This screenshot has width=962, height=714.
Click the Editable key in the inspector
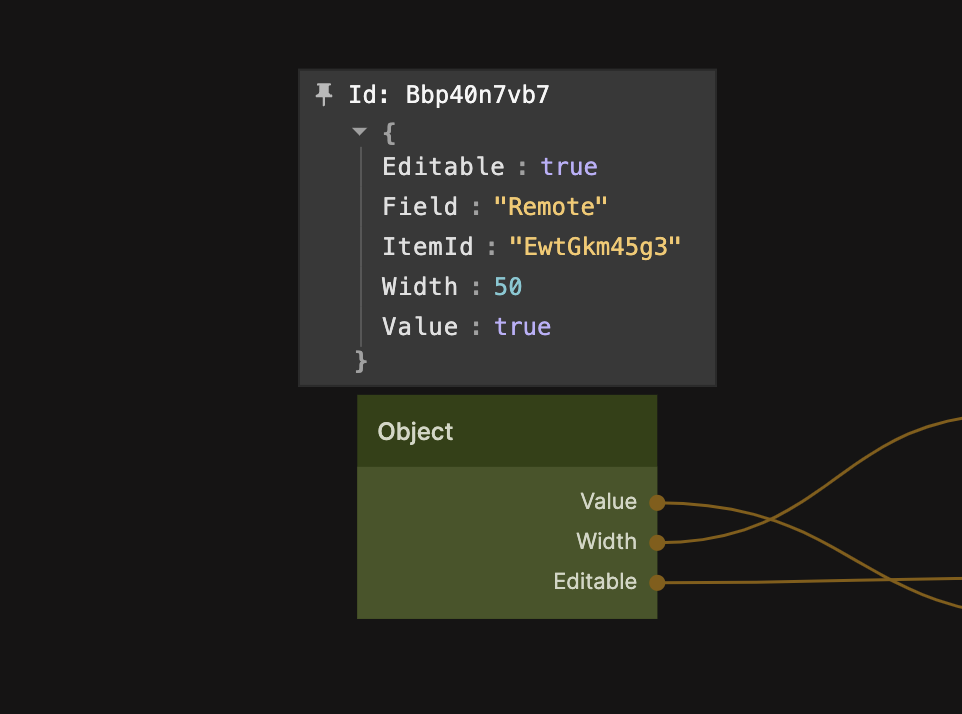(443, 167)
